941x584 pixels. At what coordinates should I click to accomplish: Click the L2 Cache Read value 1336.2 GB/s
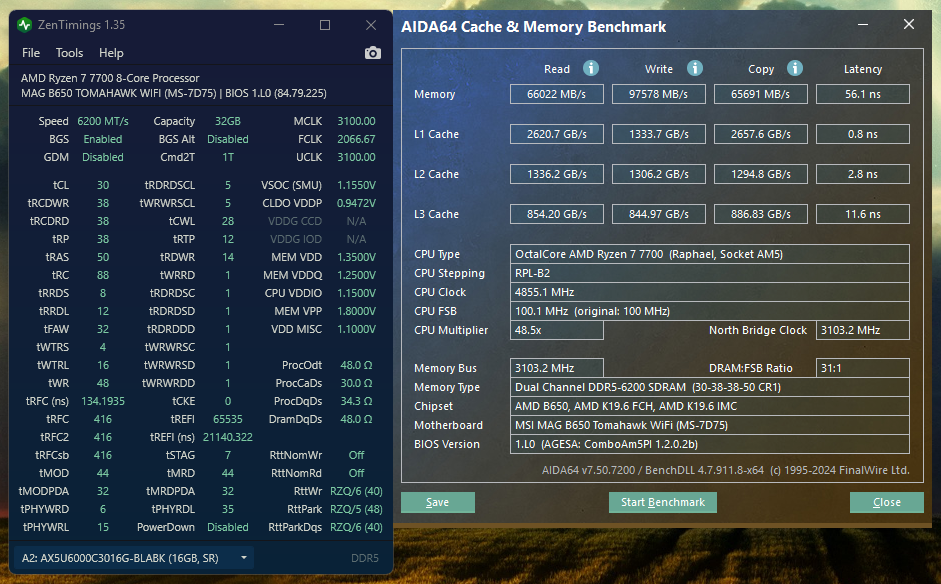(x=557, y=174)
